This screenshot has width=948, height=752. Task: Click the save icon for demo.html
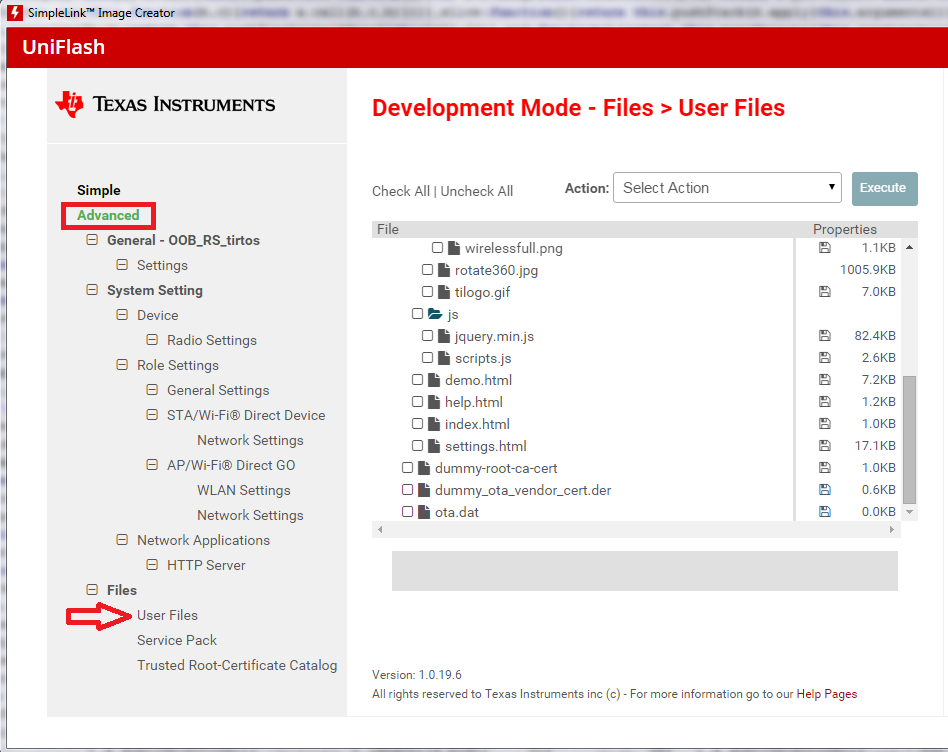coord(825,380)
